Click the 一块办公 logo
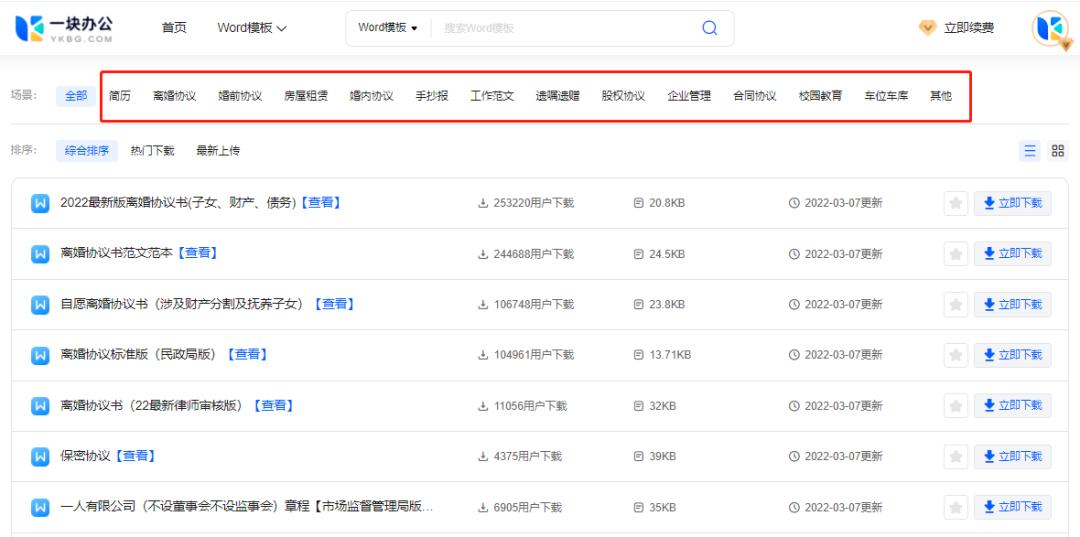This screenshot has height=537, width=1080. [x=63, y=28]
